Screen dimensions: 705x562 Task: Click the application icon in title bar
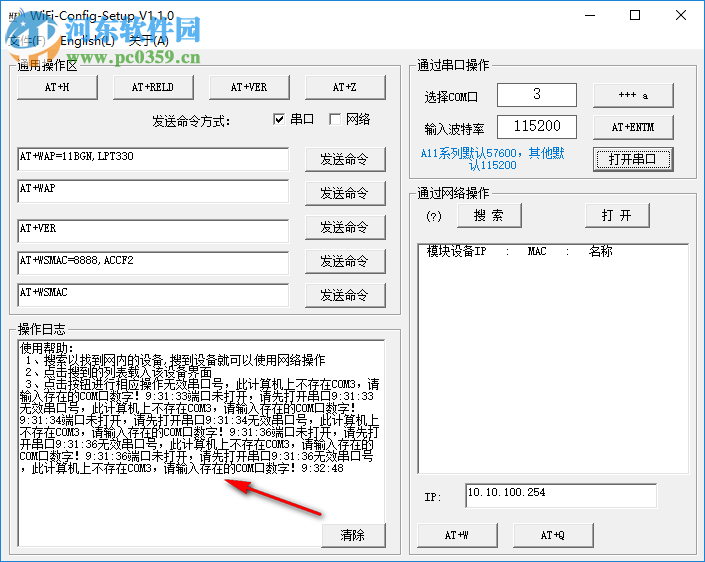[x=15, y=16]
